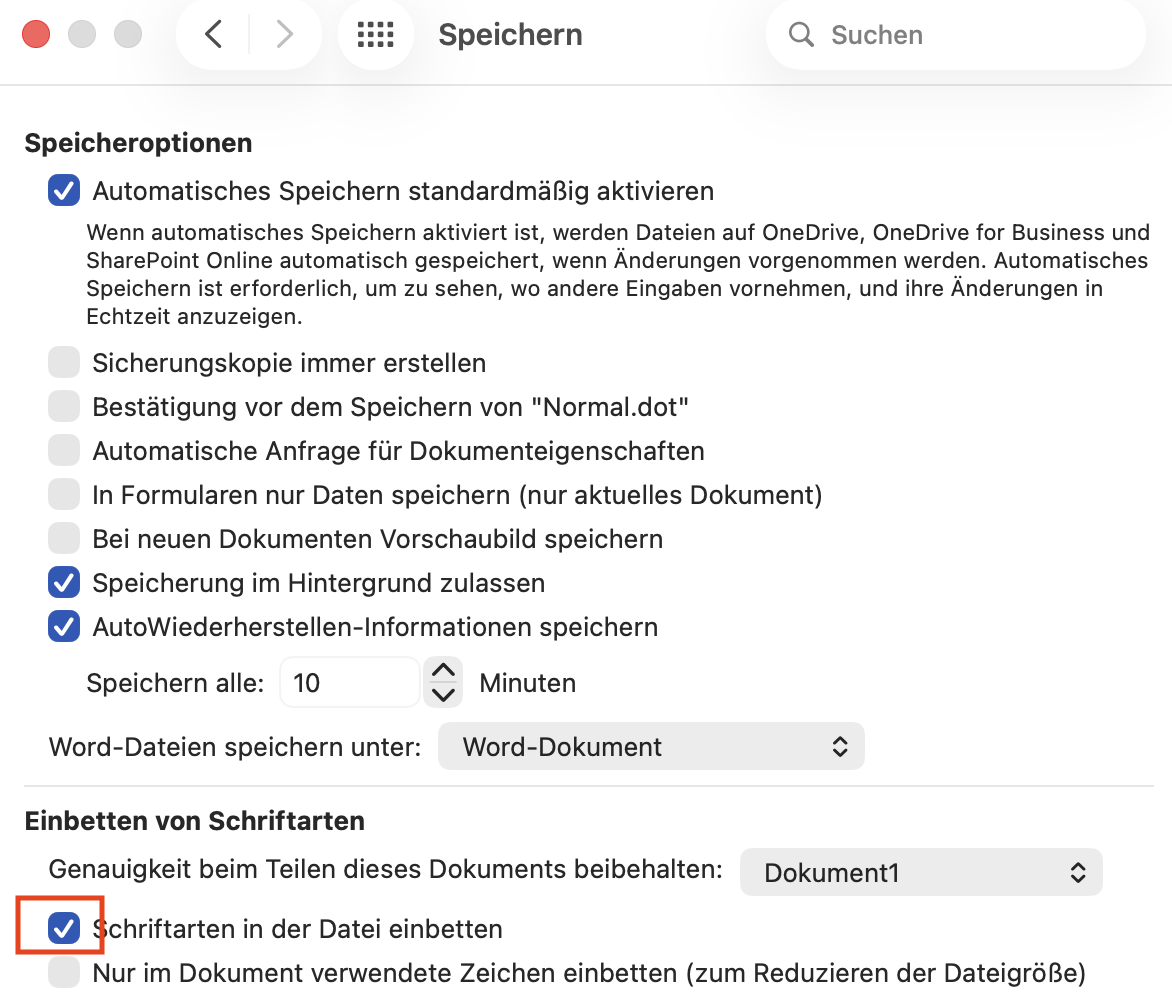Enable Bestätigung vor dem Speichern von Normal.dot
Viewport: 1172px width, 1006px height.
[63, 406]
